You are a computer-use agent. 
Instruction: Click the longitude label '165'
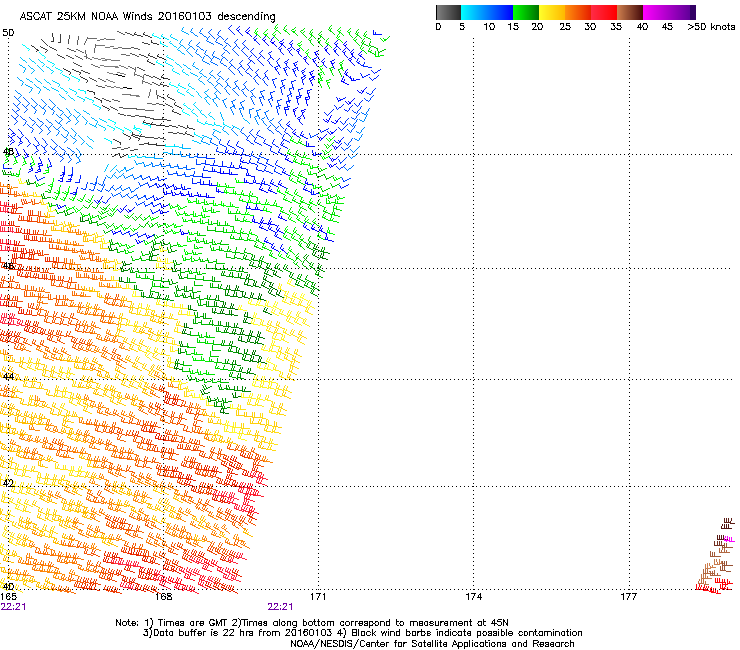tap(8, 597)
